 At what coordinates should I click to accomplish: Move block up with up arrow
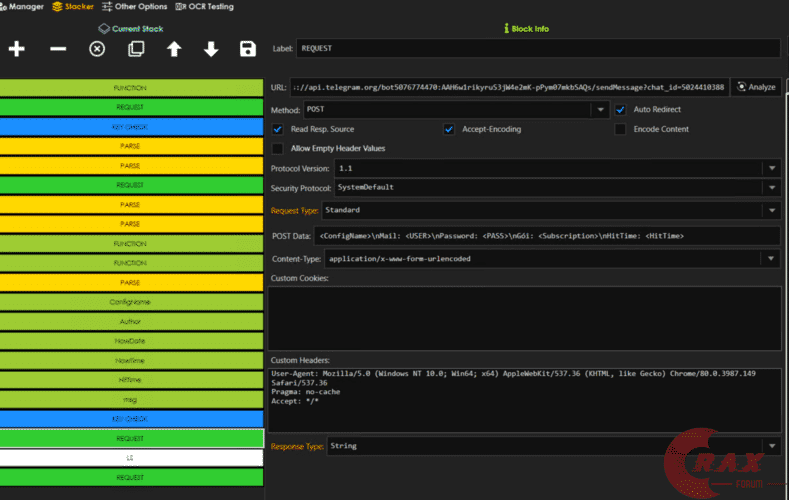(174, 49)
